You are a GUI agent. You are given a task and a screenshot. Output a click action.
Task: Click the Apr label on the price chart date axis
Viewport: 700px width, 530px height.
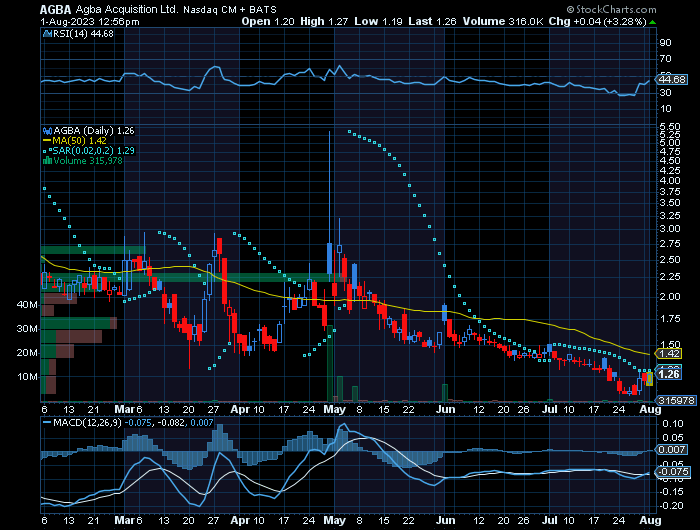[240, 409]
